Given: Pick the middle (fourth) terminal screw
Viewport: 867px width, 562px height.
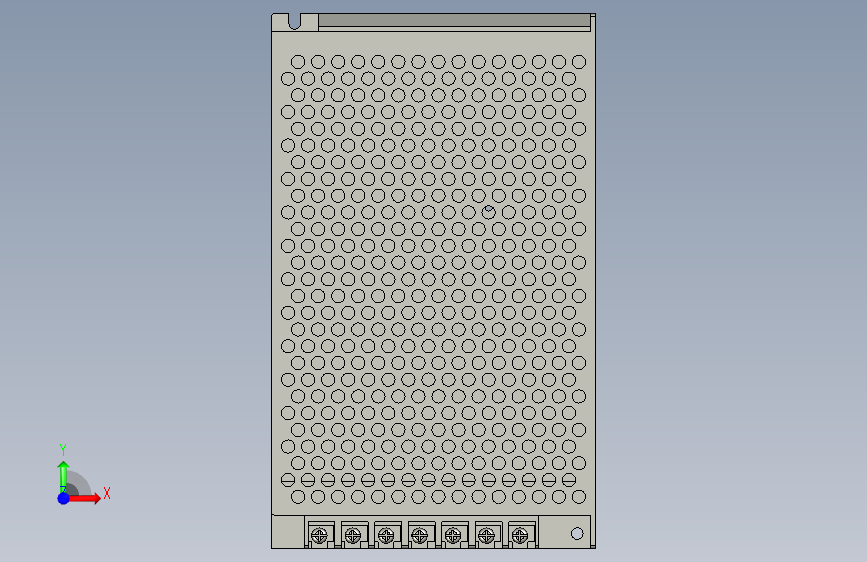Looking at the screenshot, I should coord(420,535).
